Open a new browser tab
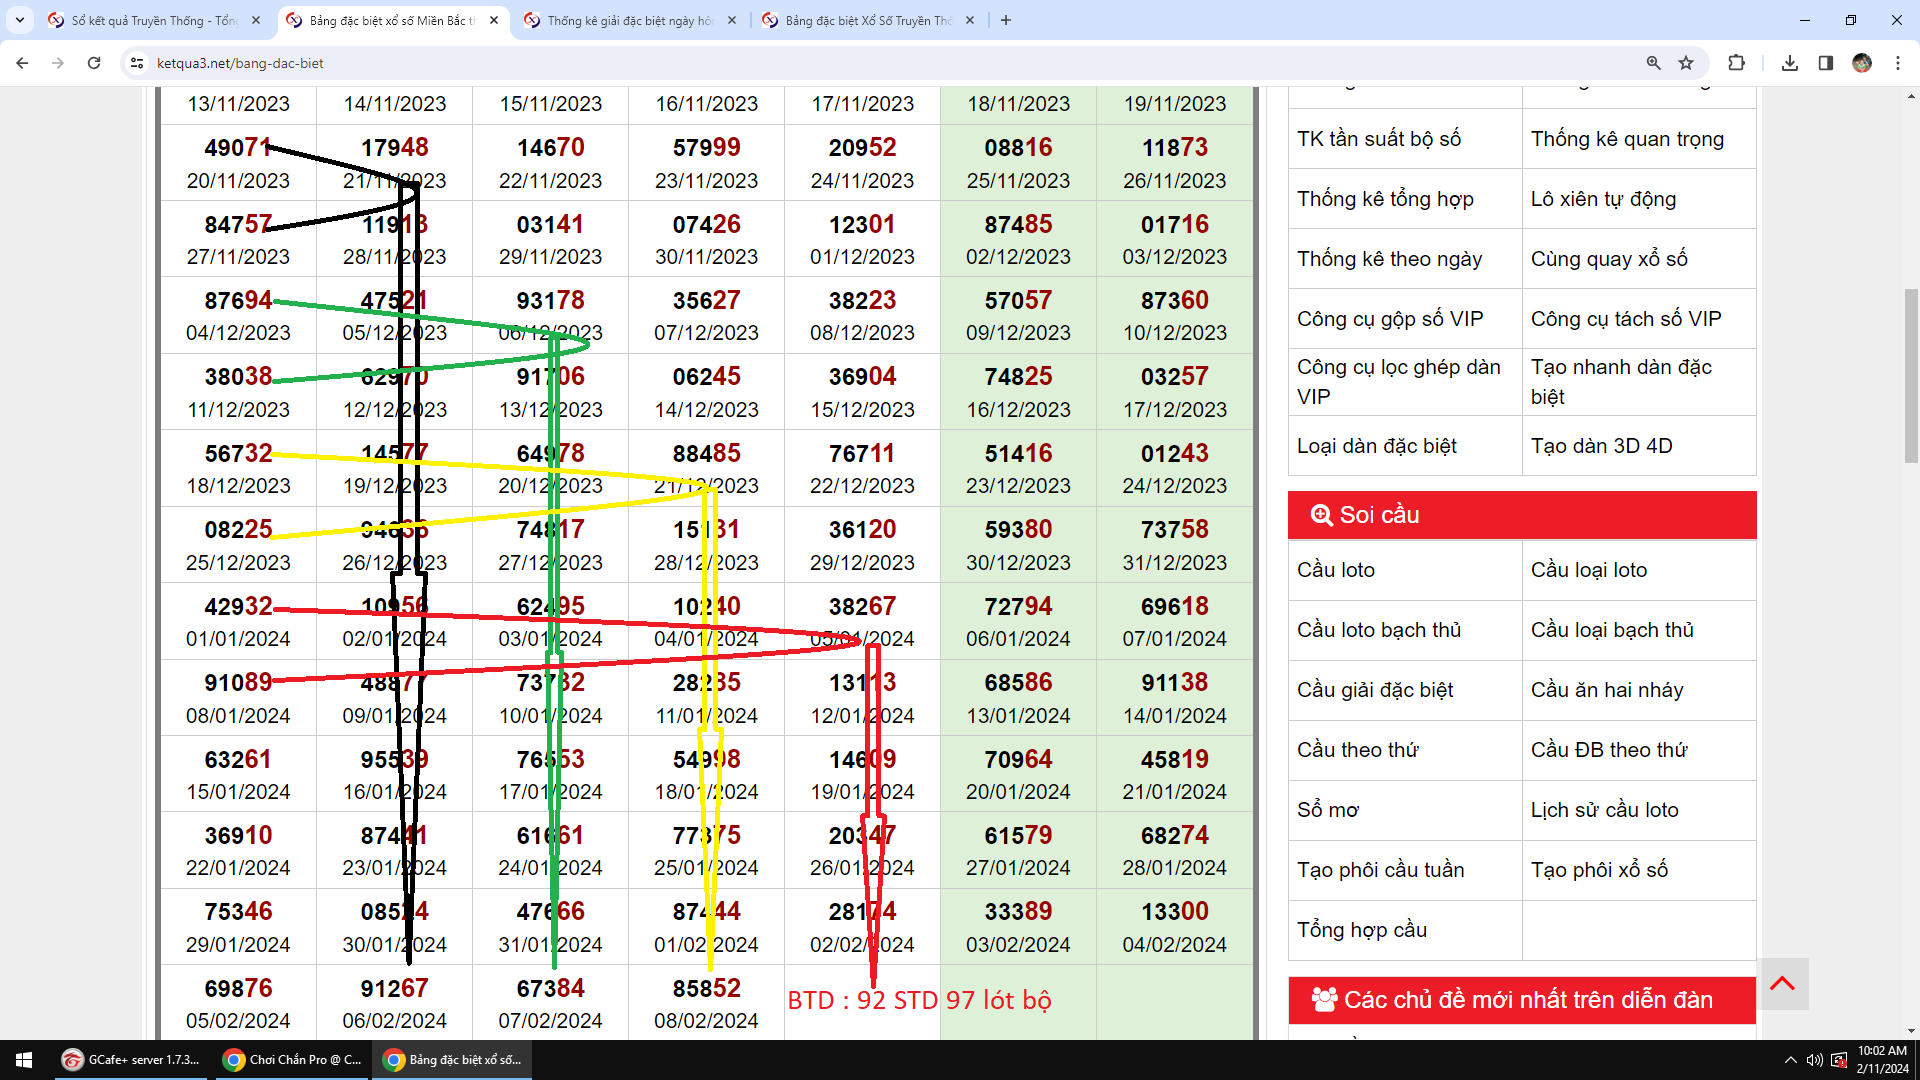 pos(1006,20)
